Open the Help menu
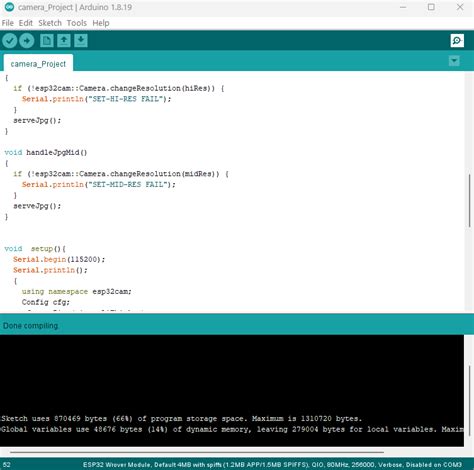The width and height of the screenshot is (474, 470). tap(101, 23)
